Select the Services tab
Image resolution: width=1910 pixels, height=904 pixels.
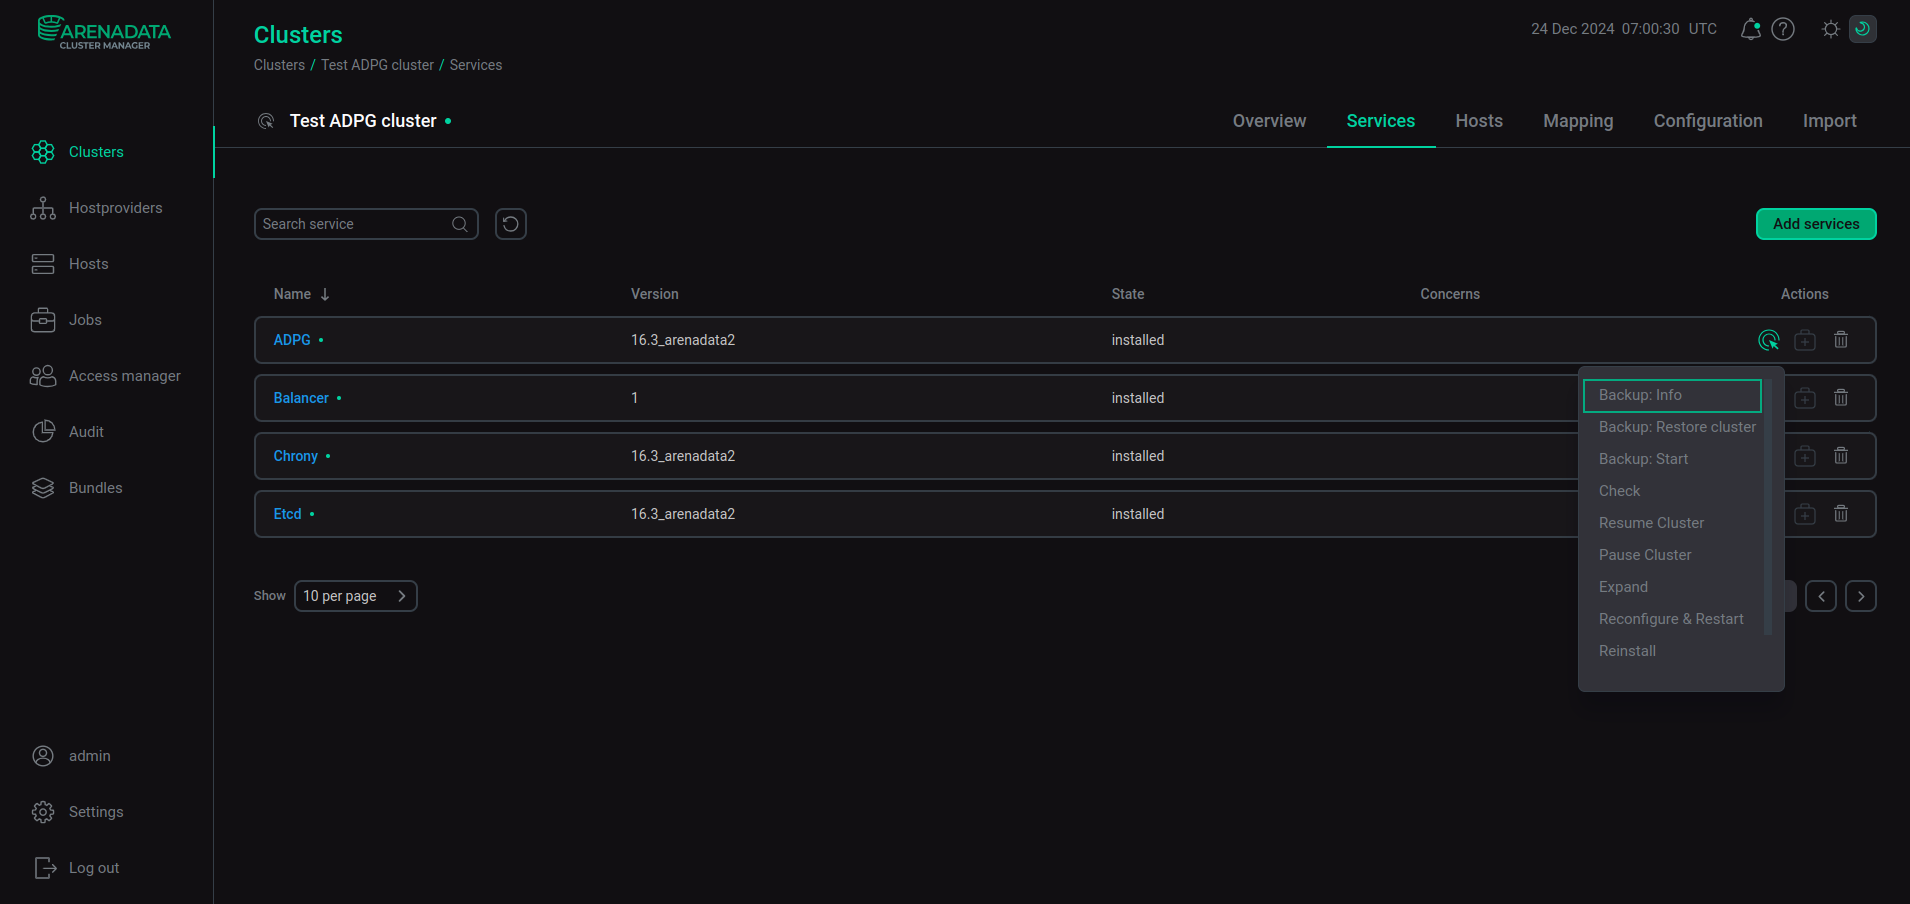click(1381, 121)
